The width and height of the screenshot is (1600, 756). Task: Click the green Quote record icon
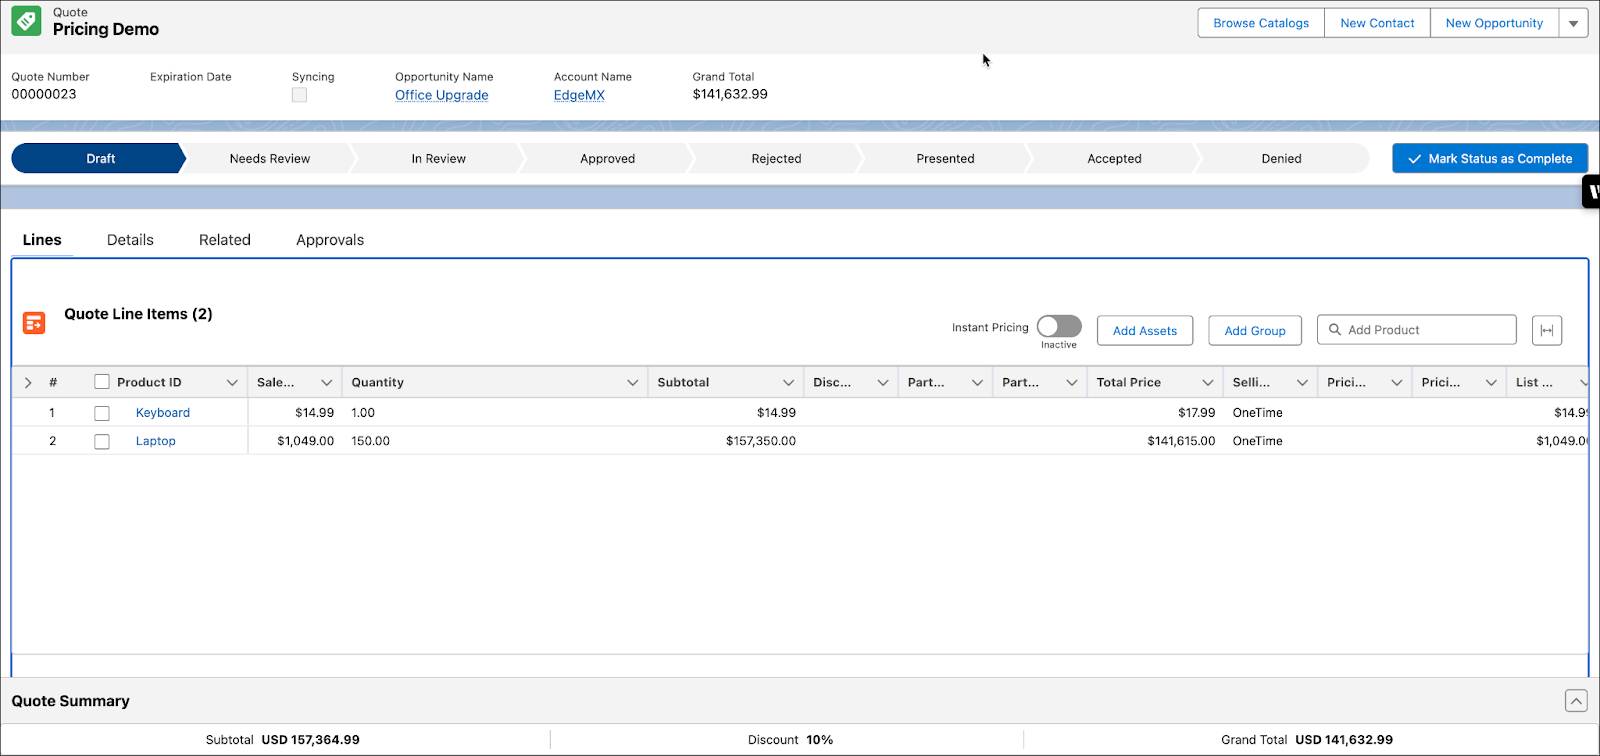pyautogui.click(x=26, y=22)
